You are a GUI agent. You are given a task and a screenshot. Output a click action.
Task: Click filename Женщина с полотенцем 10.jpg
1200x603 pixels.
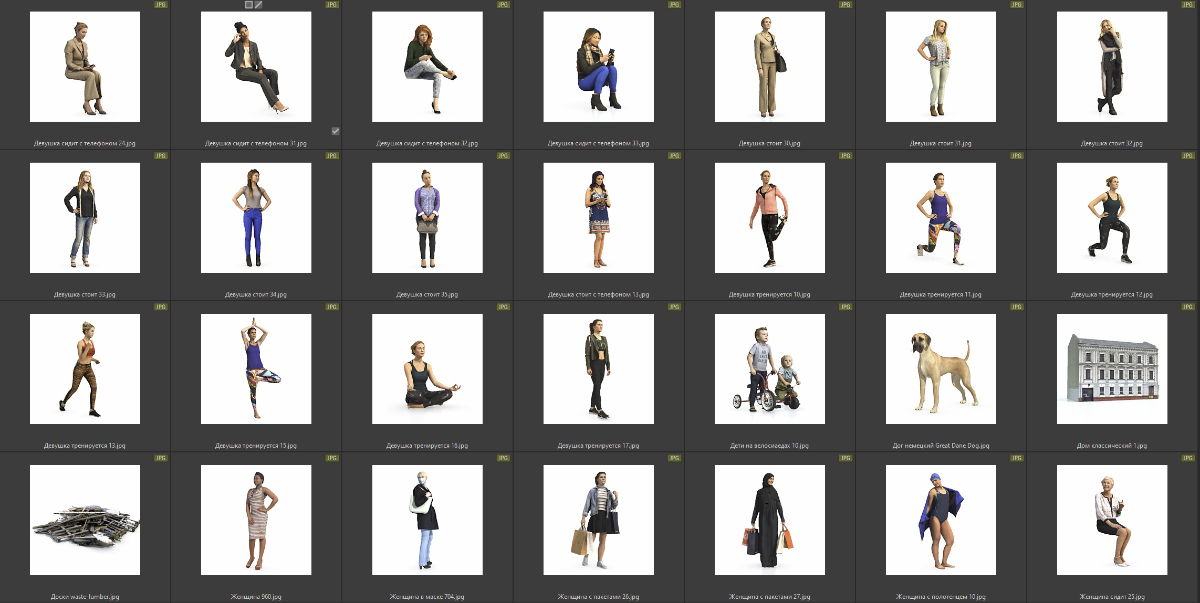click(x=941, y=597)
